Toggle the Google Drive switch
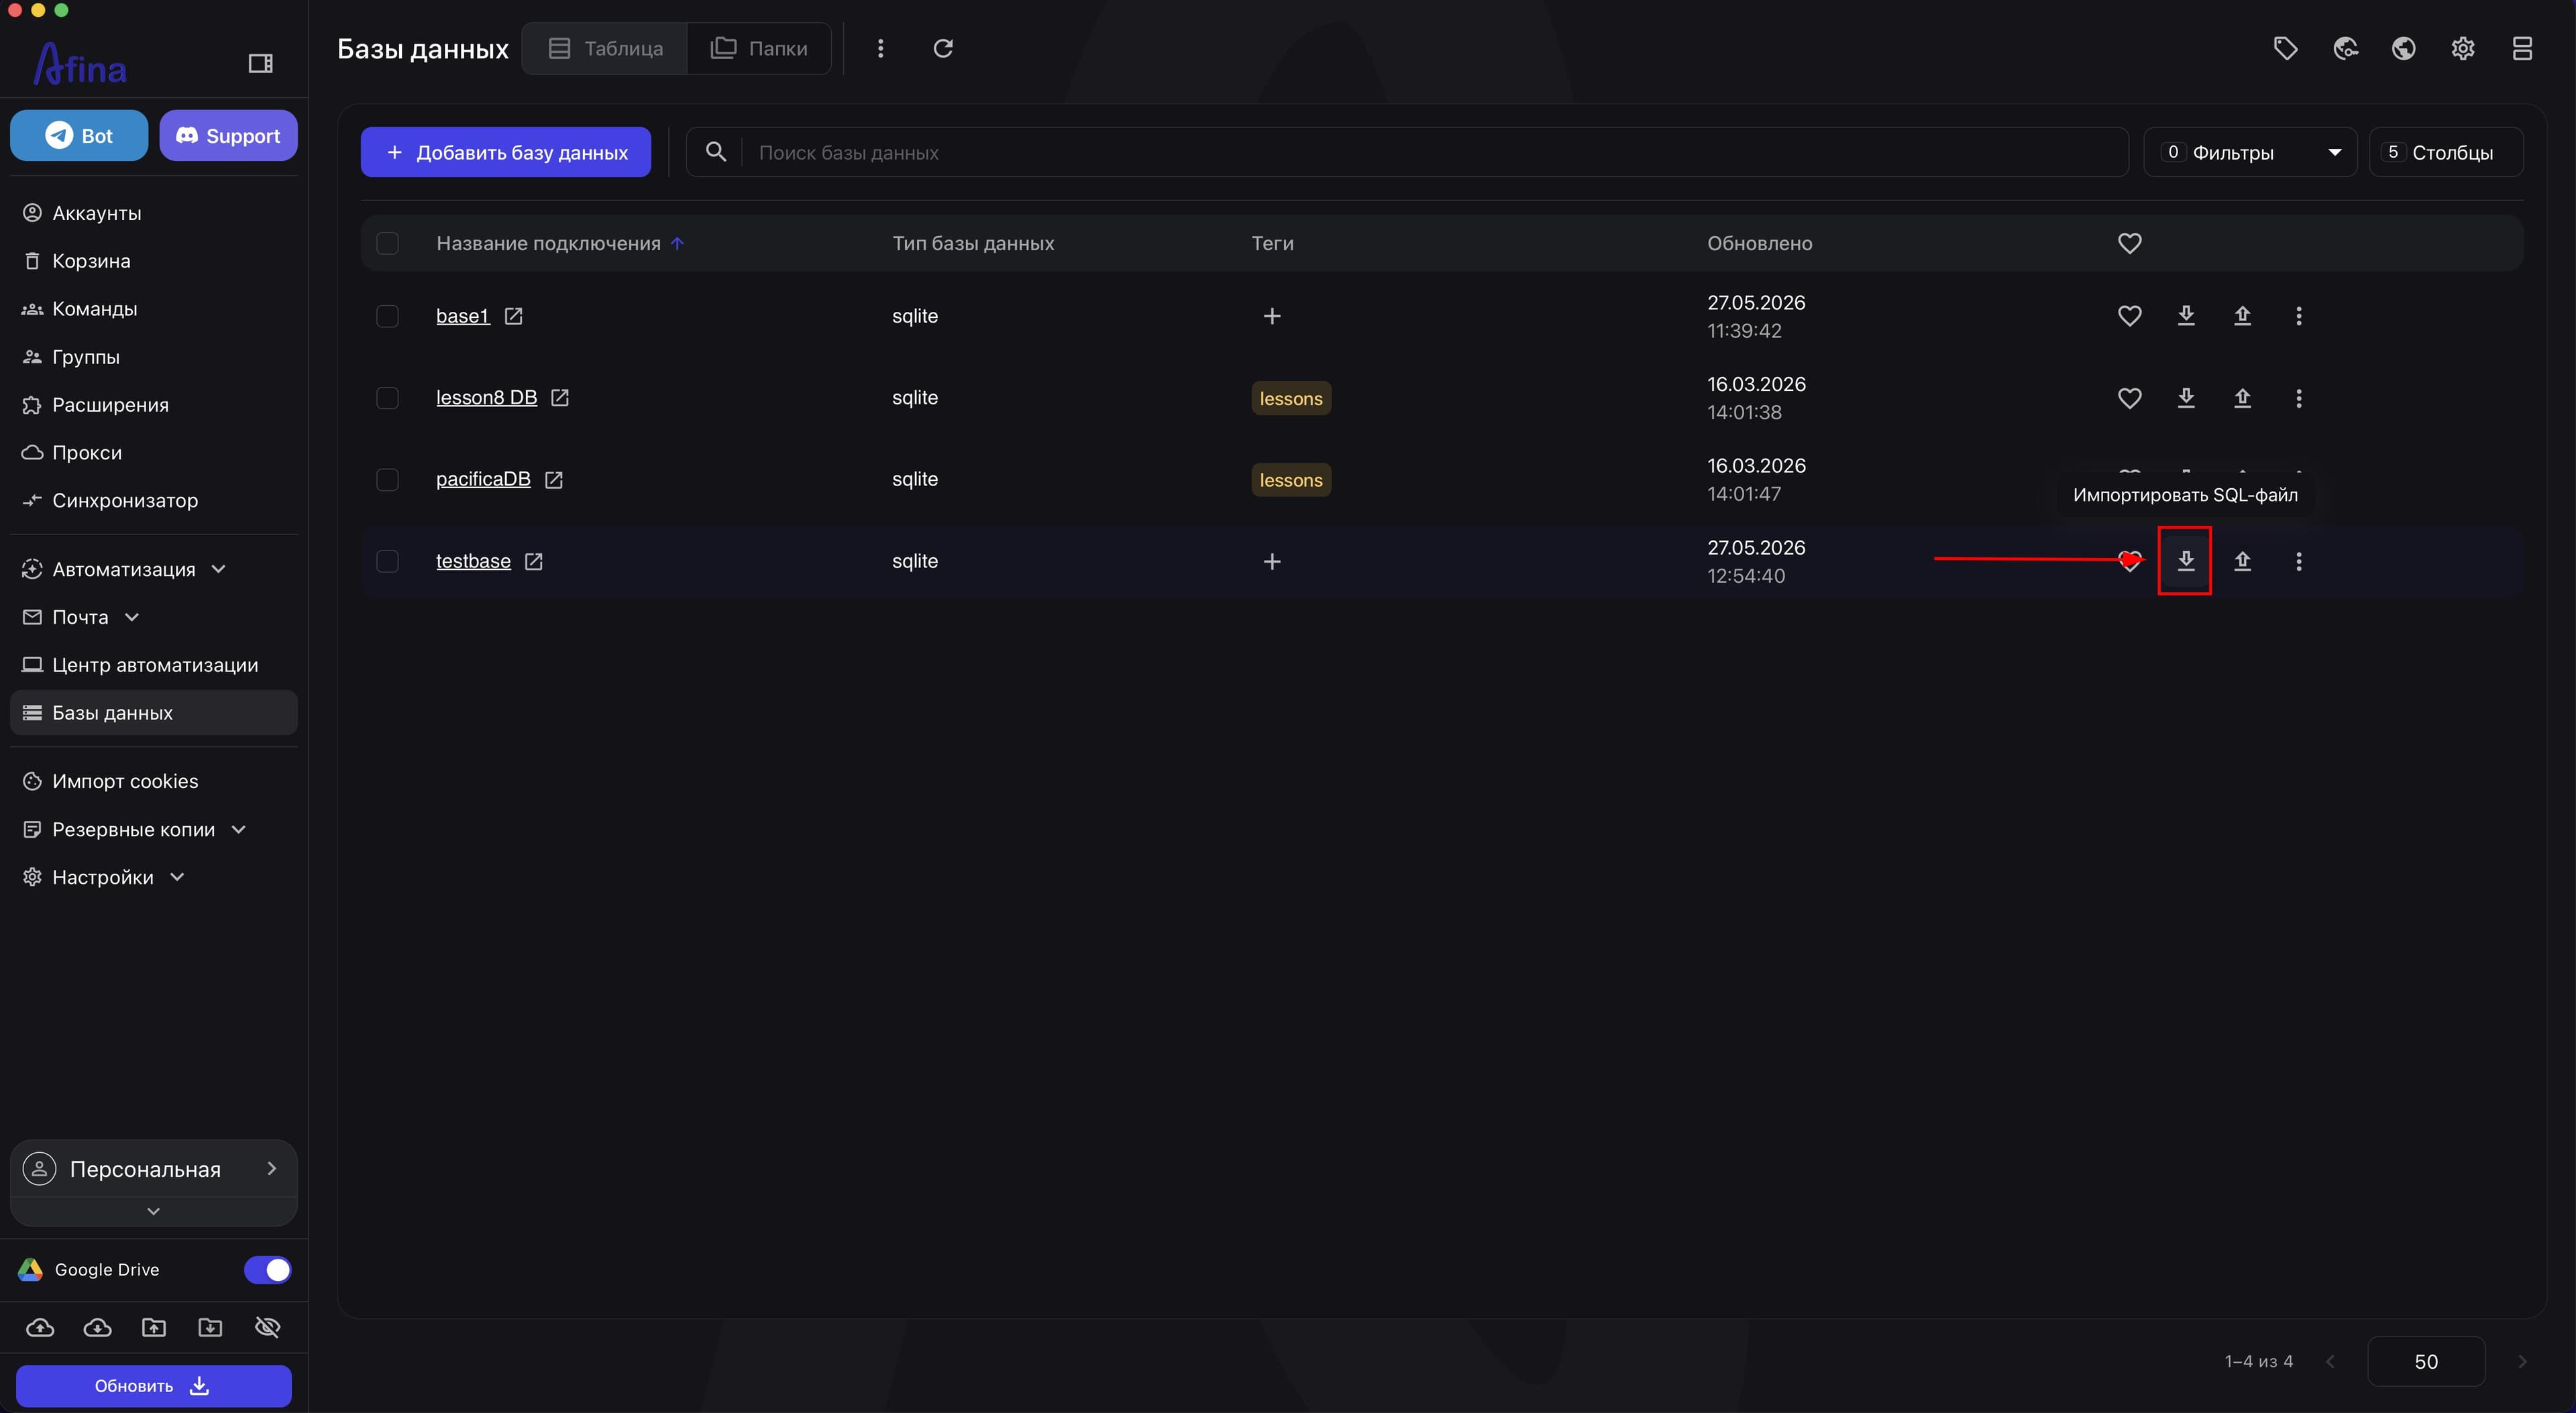The height and width of the screenshot is (1413, 2576). click(x=267, y=1269)
